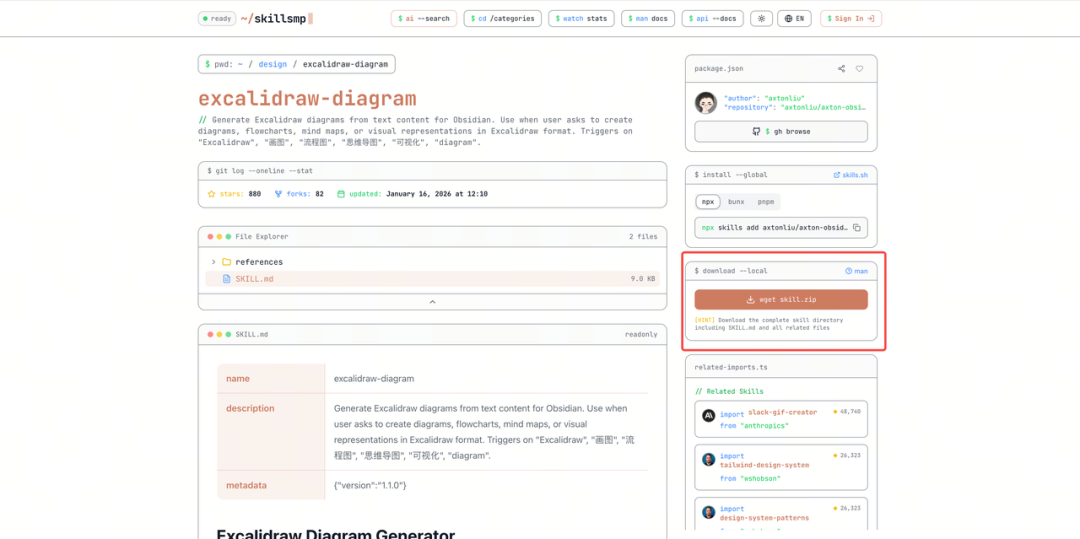Open the EN language selector
The height and width of the screenshot is (539, 1080).
pos(794,18)
